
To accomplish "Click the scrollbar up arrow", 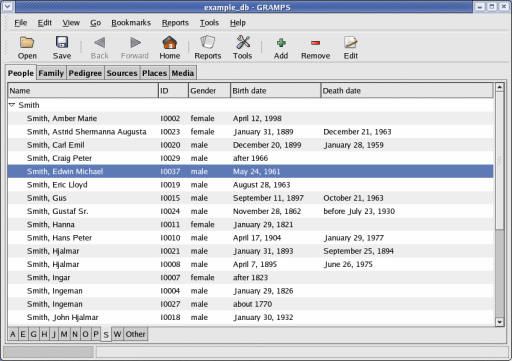I will 499,87.
